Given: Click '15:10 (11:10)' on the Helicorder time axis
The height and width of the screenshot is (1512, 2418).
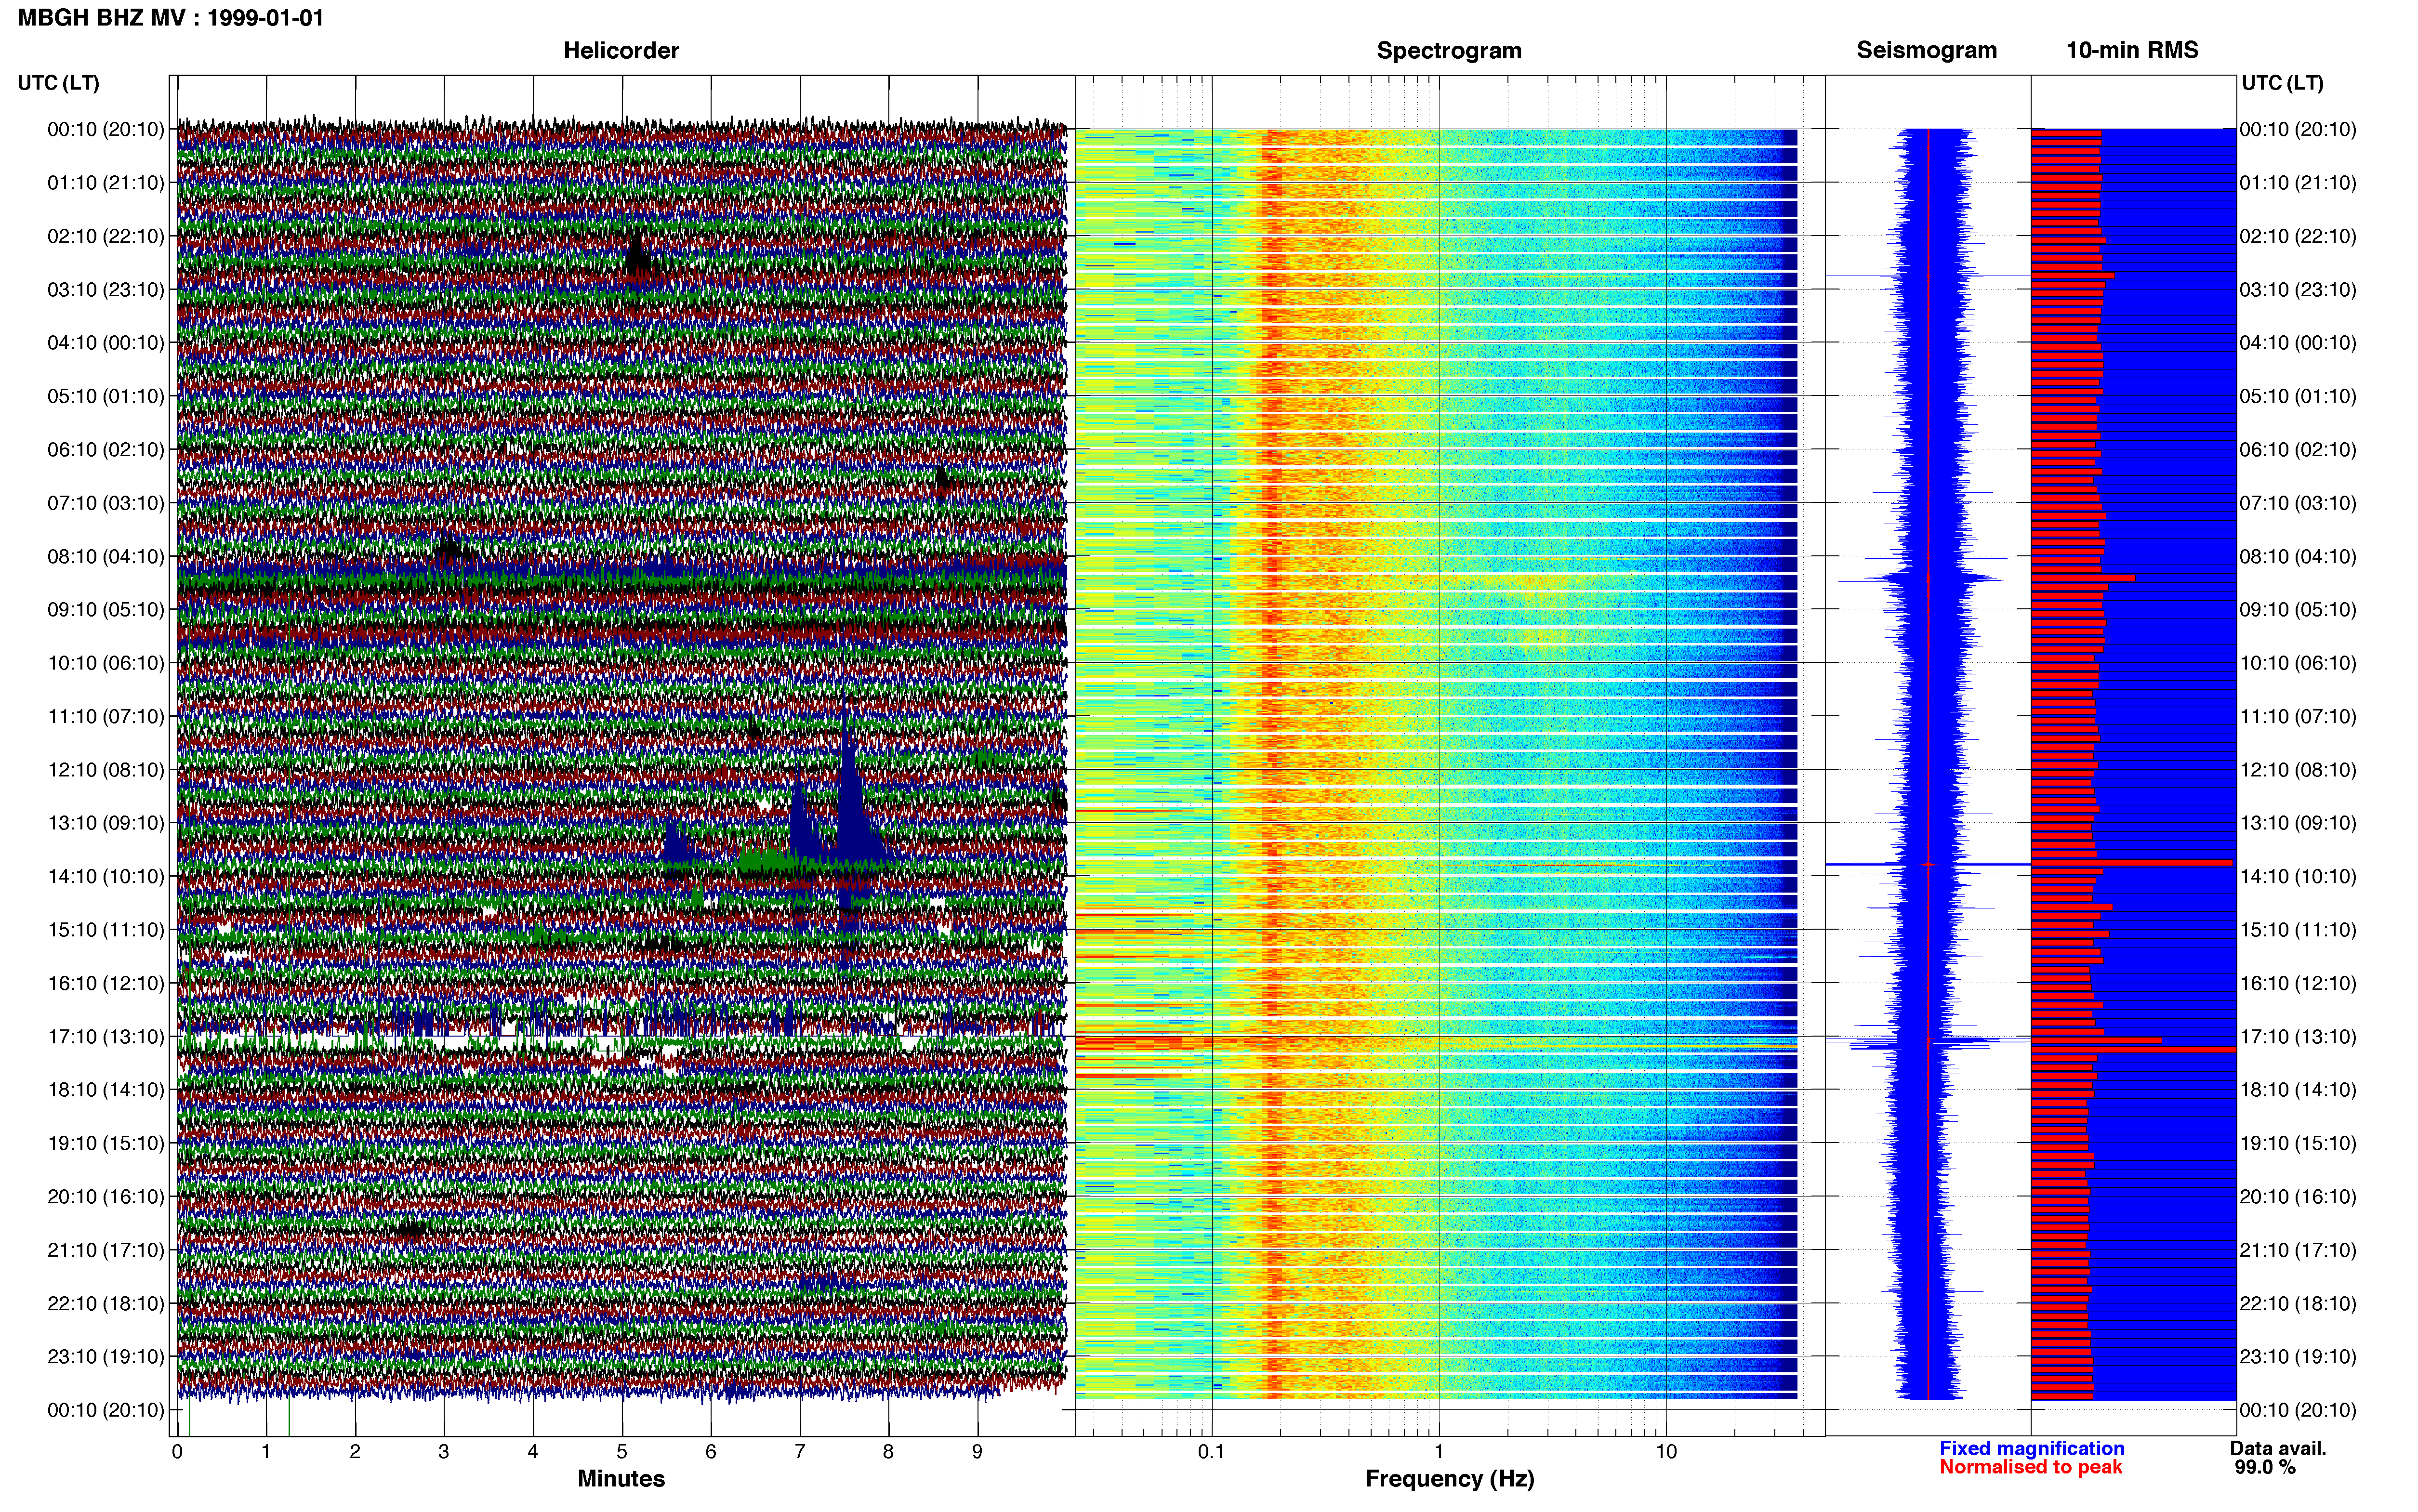Looking at the screenshot, I should click(x=106, y=930).
